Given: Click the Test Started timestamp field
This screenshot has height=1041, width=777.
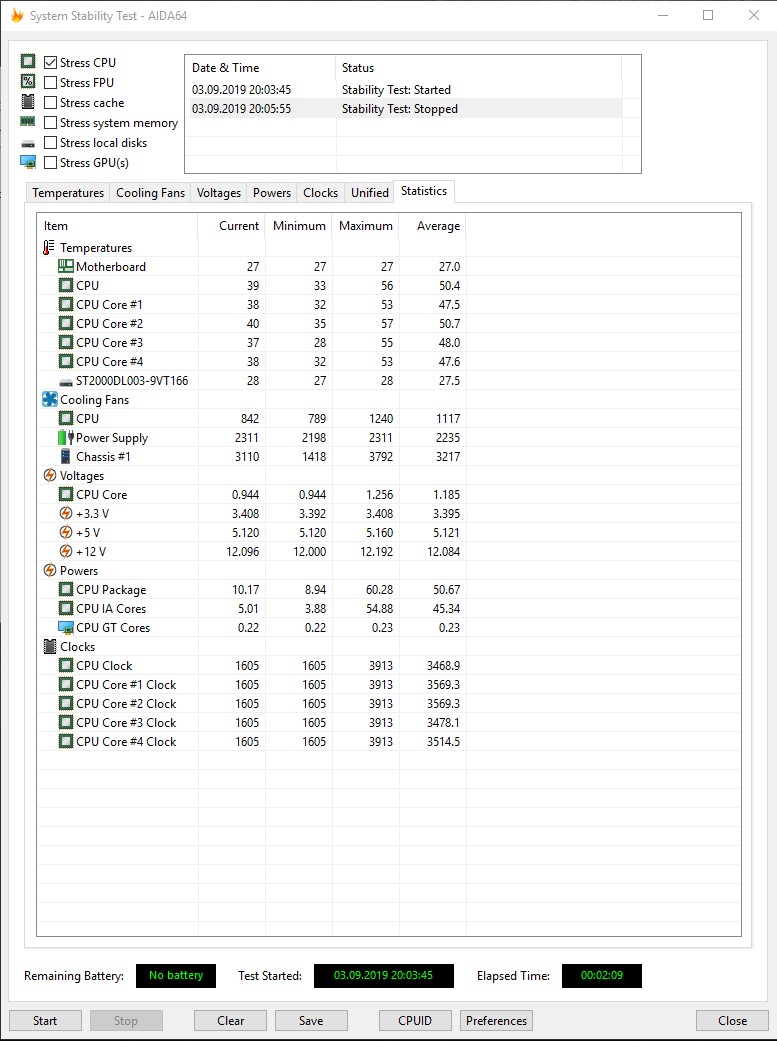Looking at the screenshot, I should [384, 975].
